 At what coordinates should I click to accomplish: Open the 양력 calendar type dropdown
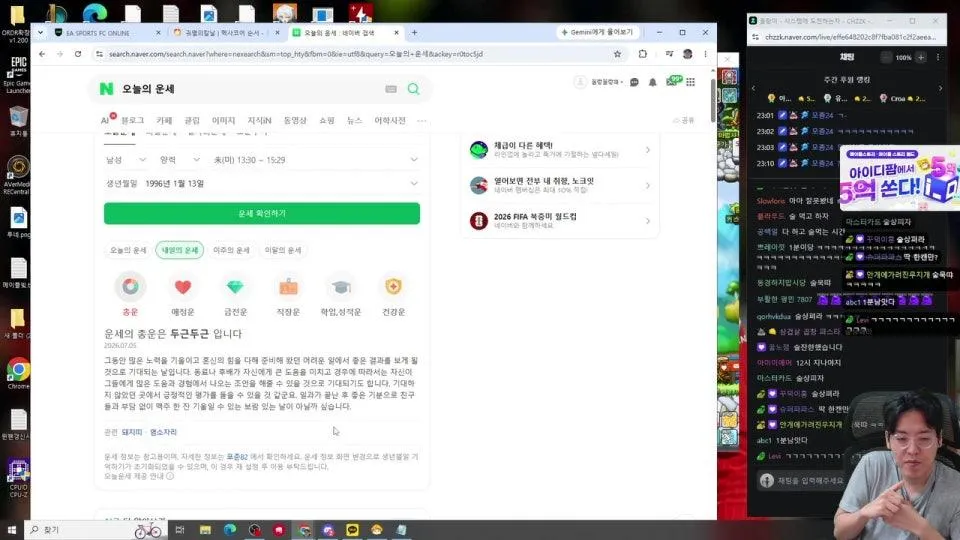180,160
